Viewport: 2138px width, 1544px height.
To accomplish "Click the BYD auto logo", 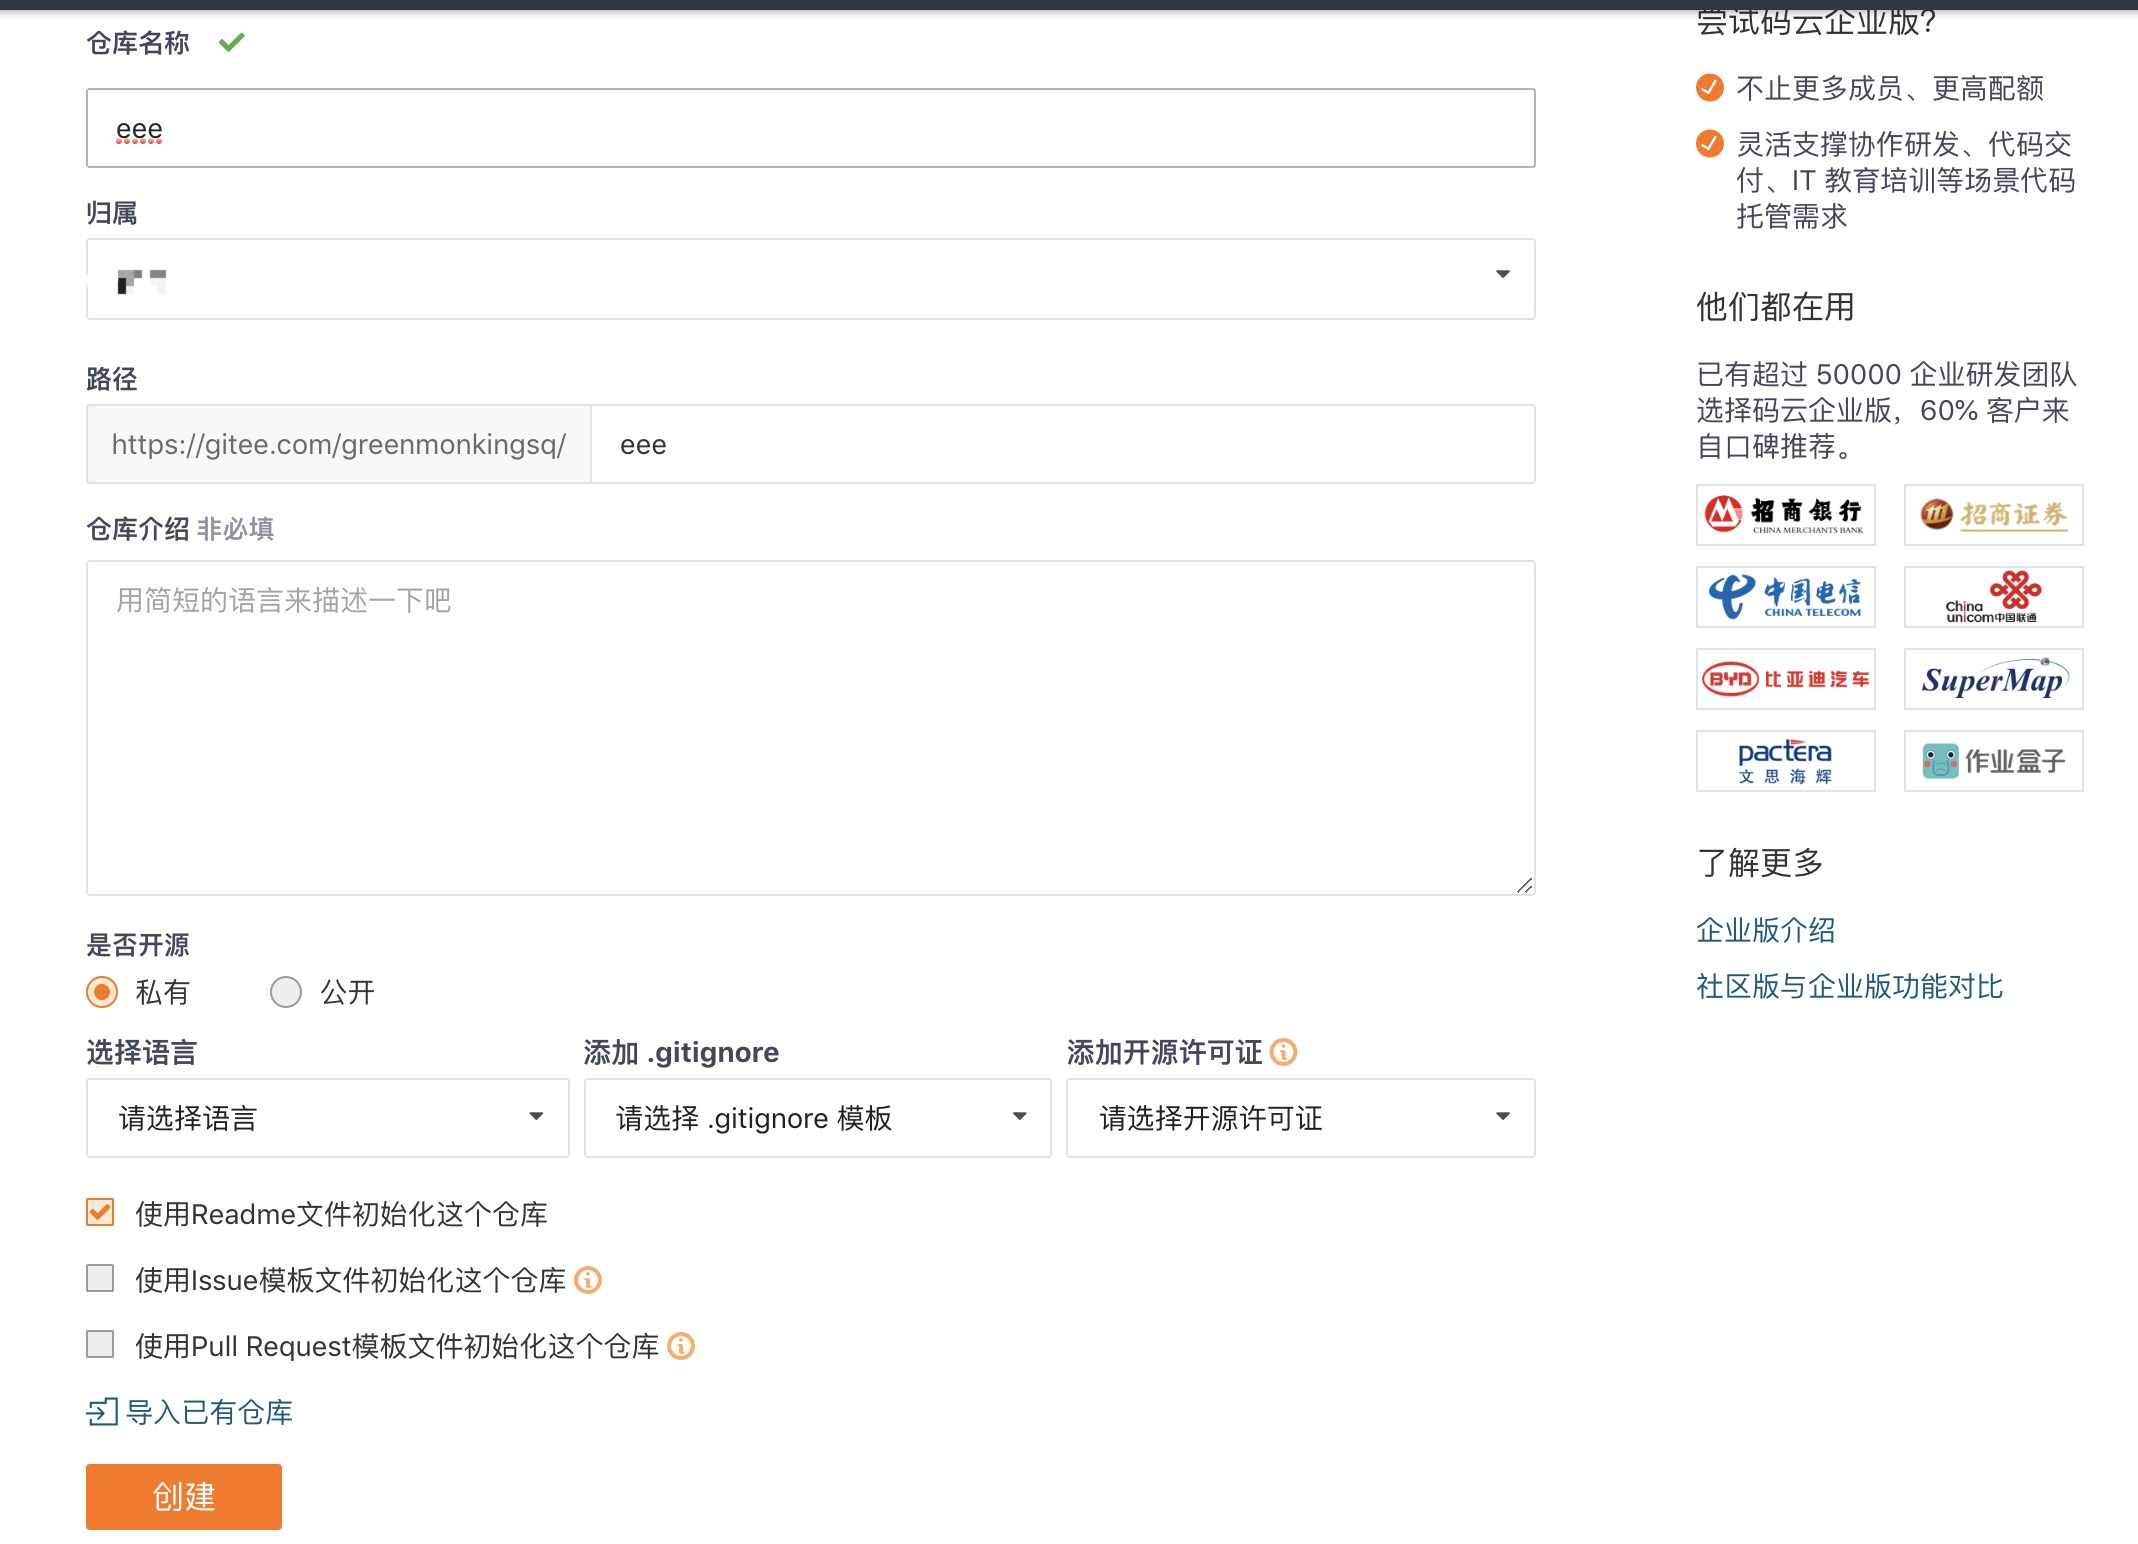I will [x=1785, y=679].
